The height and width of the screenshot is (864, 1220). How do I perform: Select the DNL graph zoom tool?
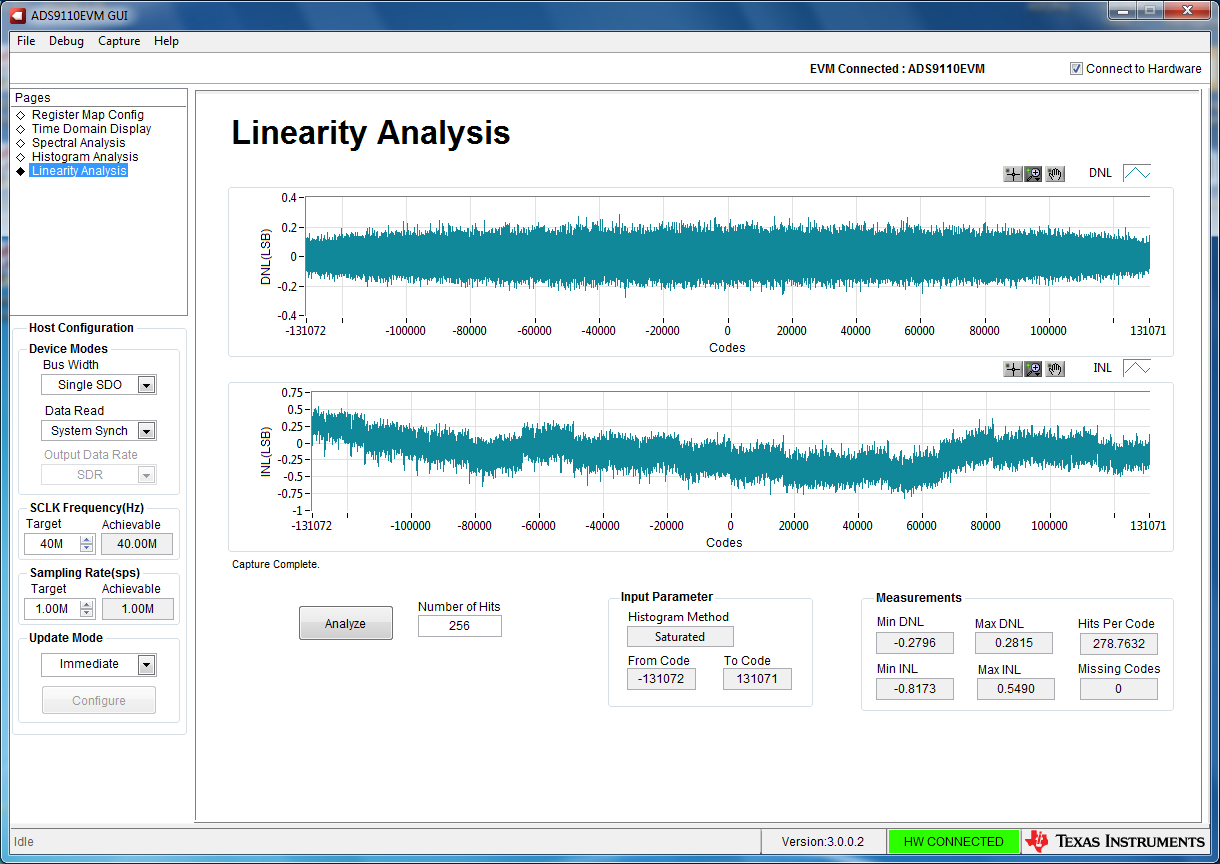(1034, 174)
